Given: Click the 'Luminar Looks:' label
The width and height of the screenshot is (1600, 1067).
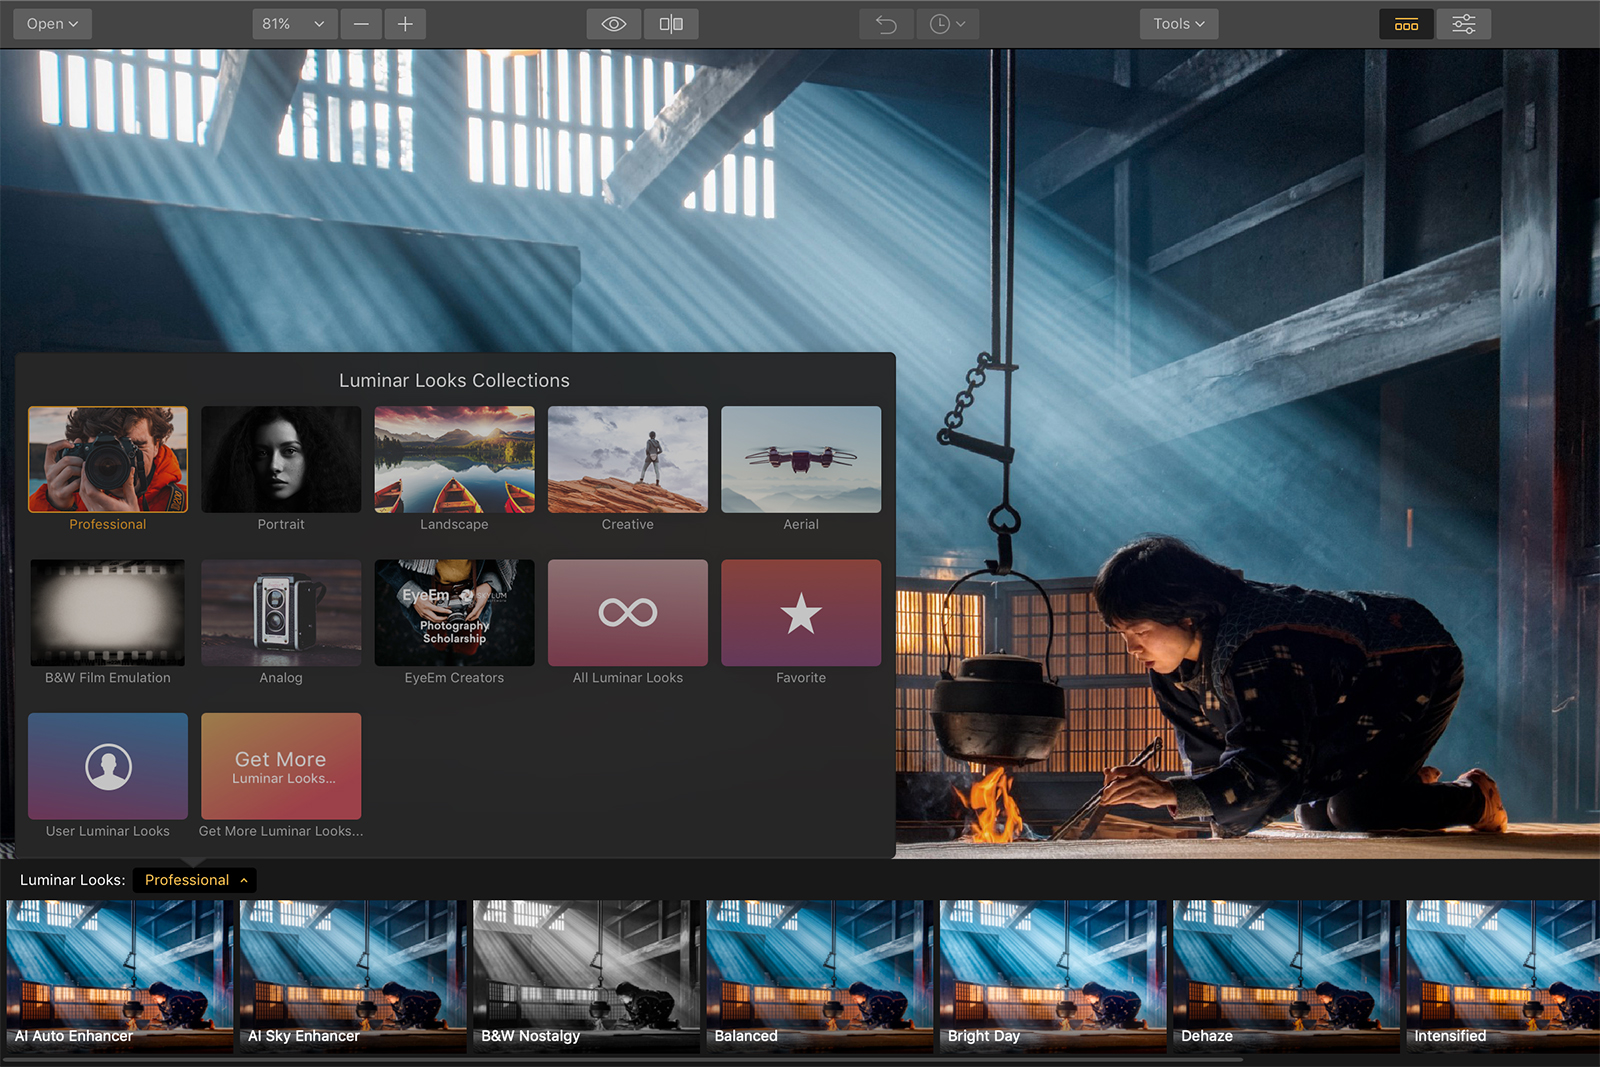Looking at the screenshot, I should [x=72, y=880].
